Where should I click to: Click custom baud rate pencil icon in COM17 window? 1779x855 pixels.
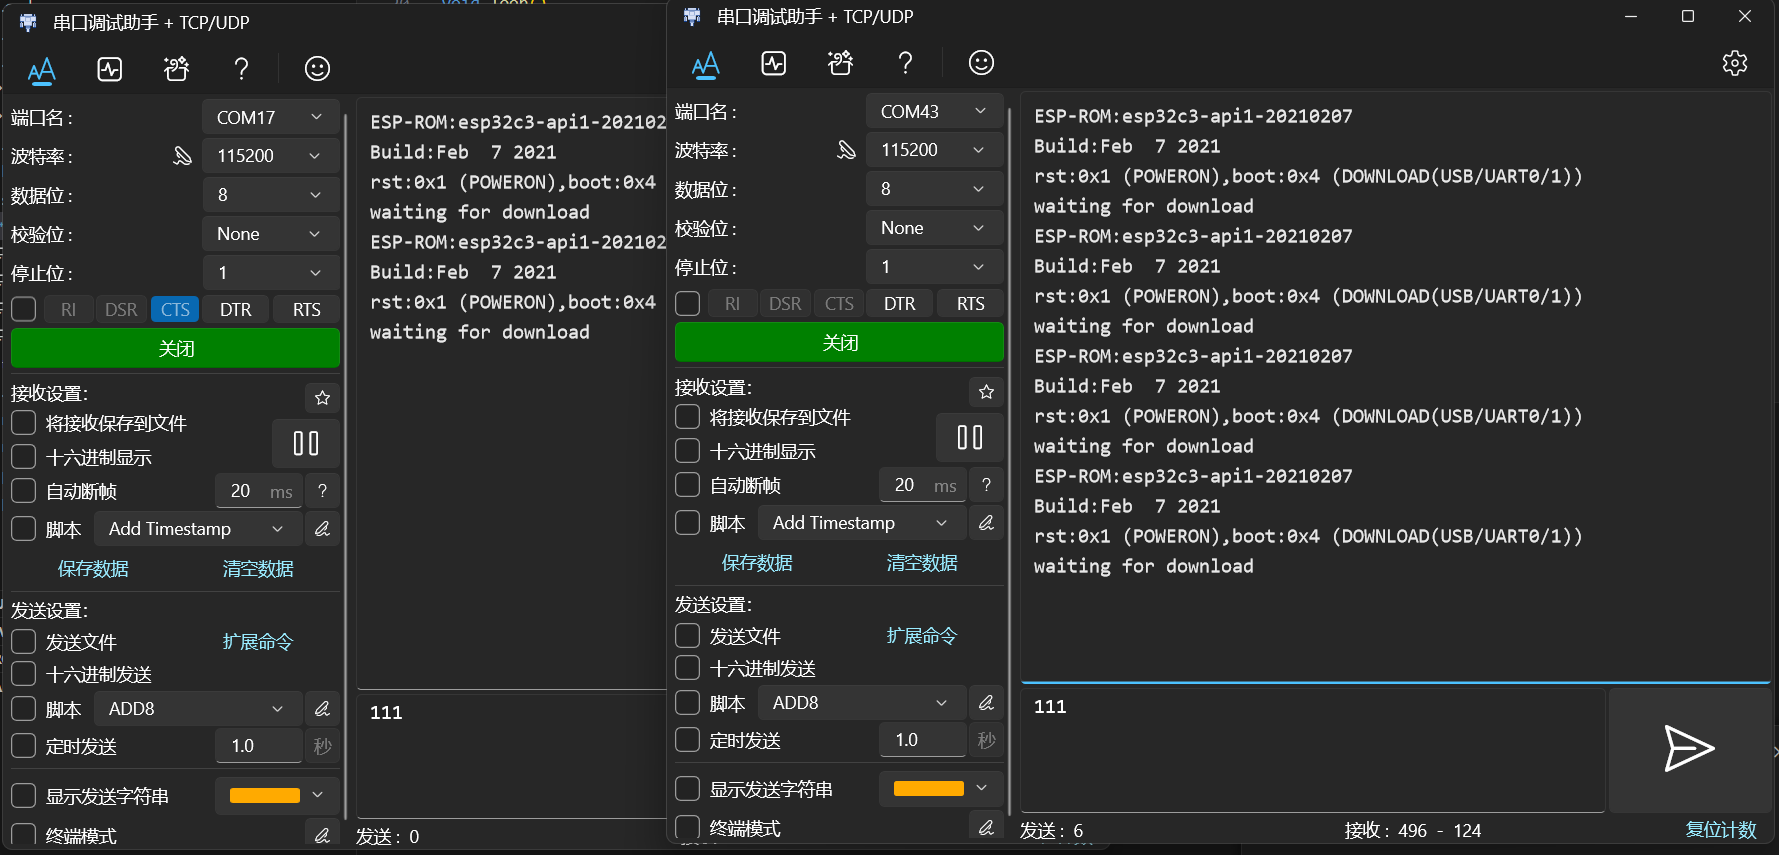point(182,156)
